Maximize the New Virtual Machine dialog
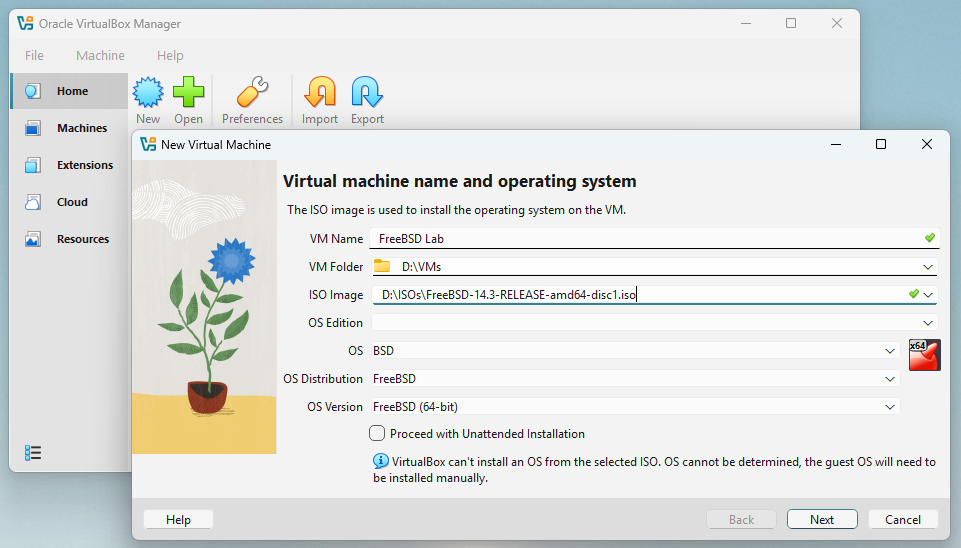 [881, 144]
